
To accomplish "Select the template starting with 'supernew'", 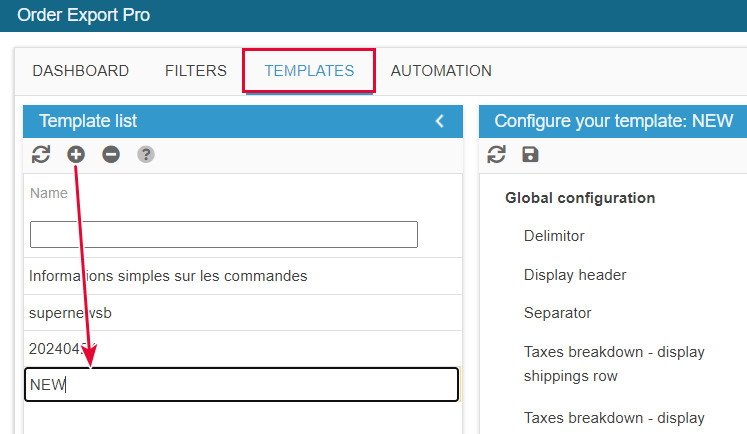I will (x=71, y=313).
